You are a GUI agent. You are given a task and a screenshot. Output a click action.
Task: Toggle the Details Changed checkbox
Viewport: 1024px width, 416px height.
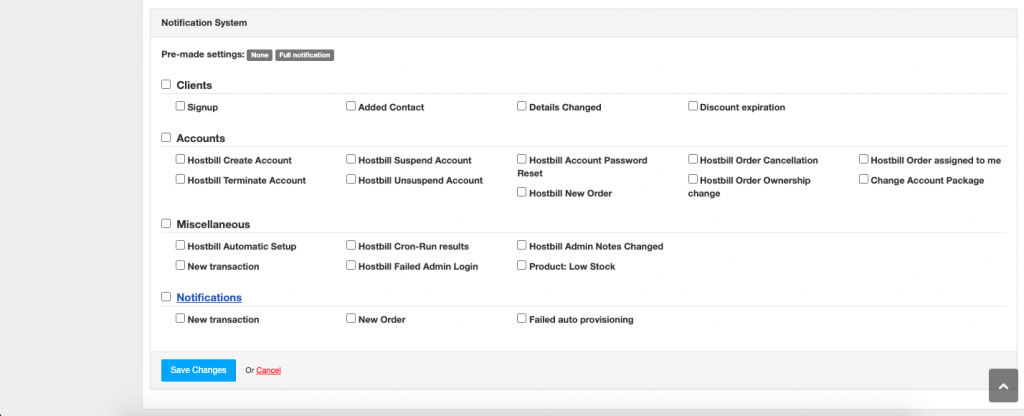pos(522,106)
